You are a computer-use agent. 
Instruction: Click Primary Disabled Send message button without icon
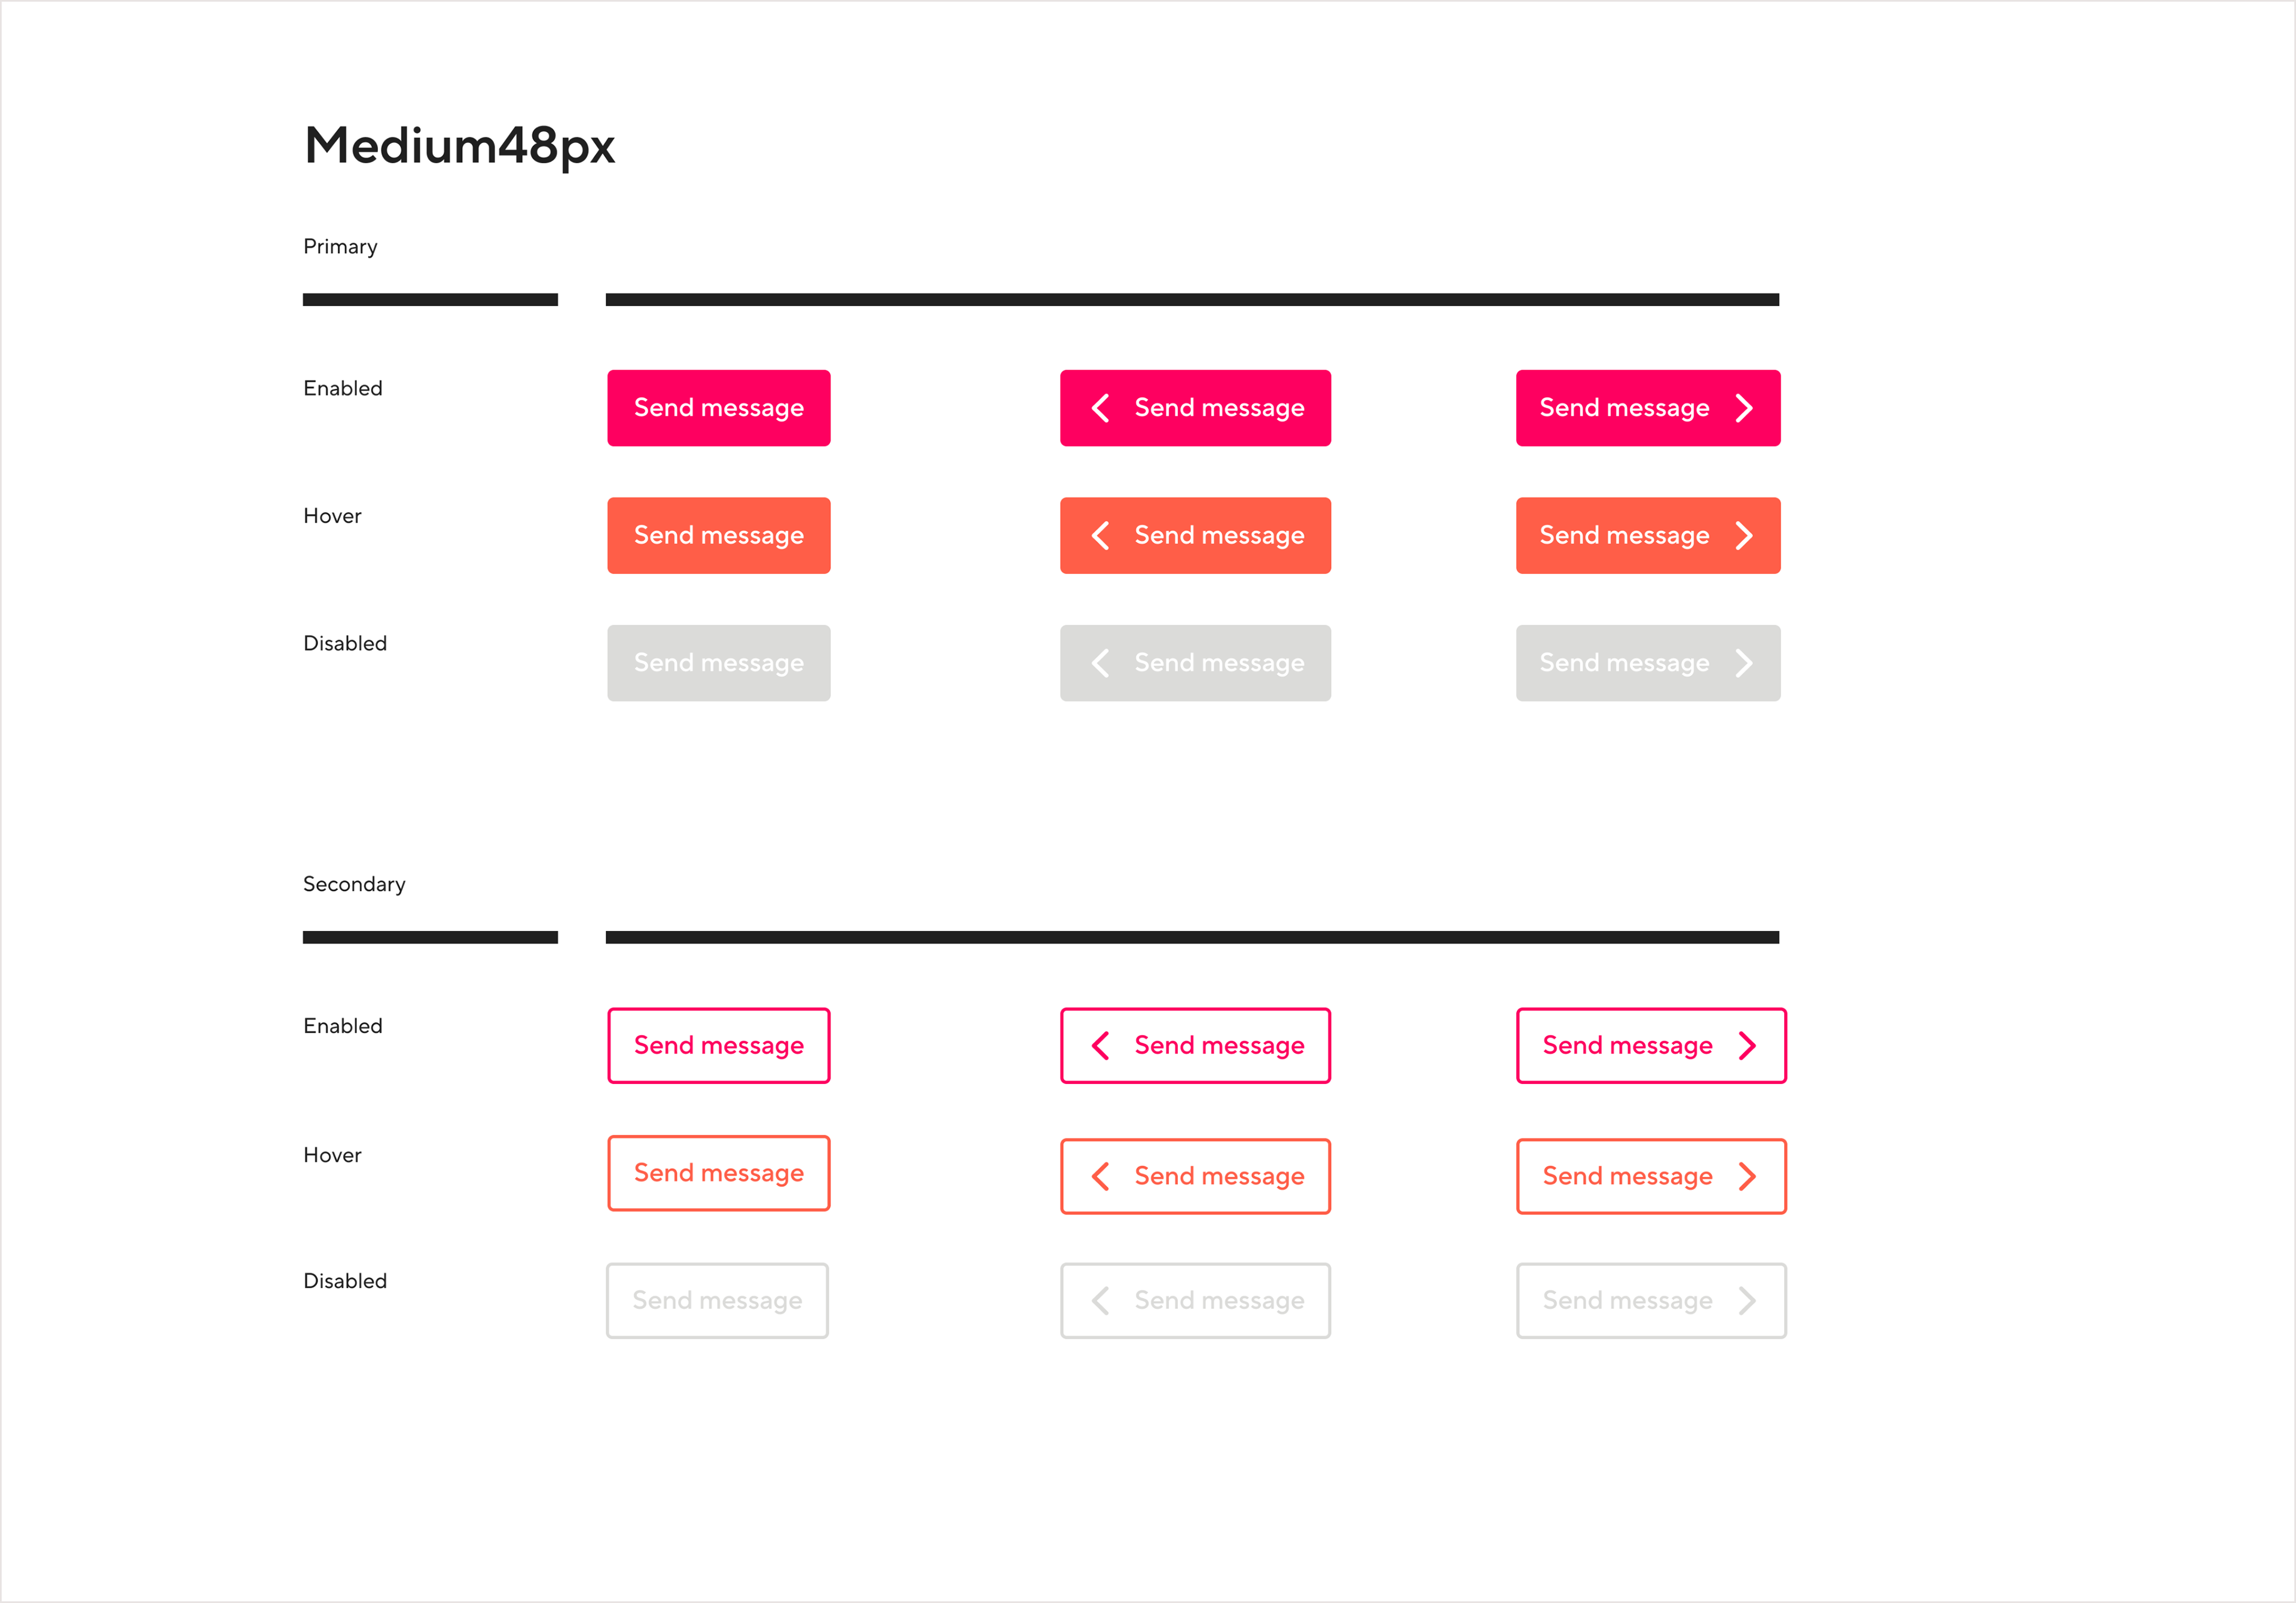coord(719,663)
